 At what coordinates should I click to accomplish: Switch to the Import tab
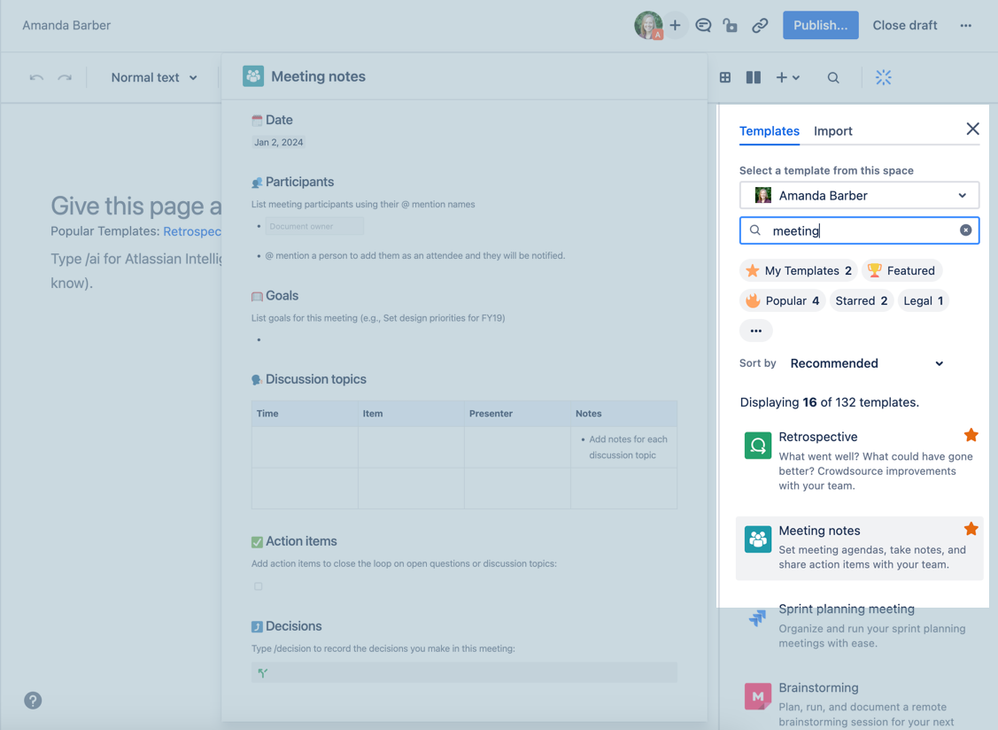pos(833,131)
